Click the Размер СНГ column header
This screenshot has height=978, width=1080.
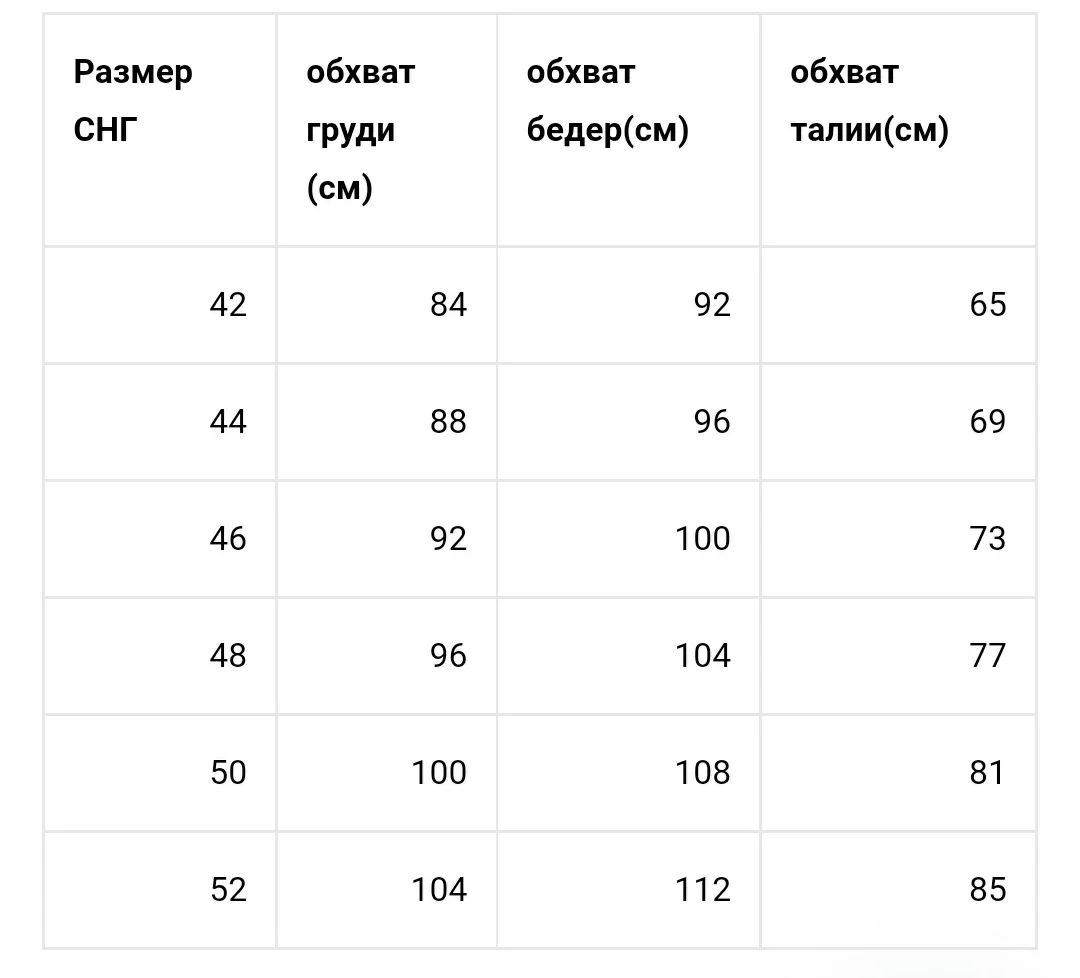160,129
